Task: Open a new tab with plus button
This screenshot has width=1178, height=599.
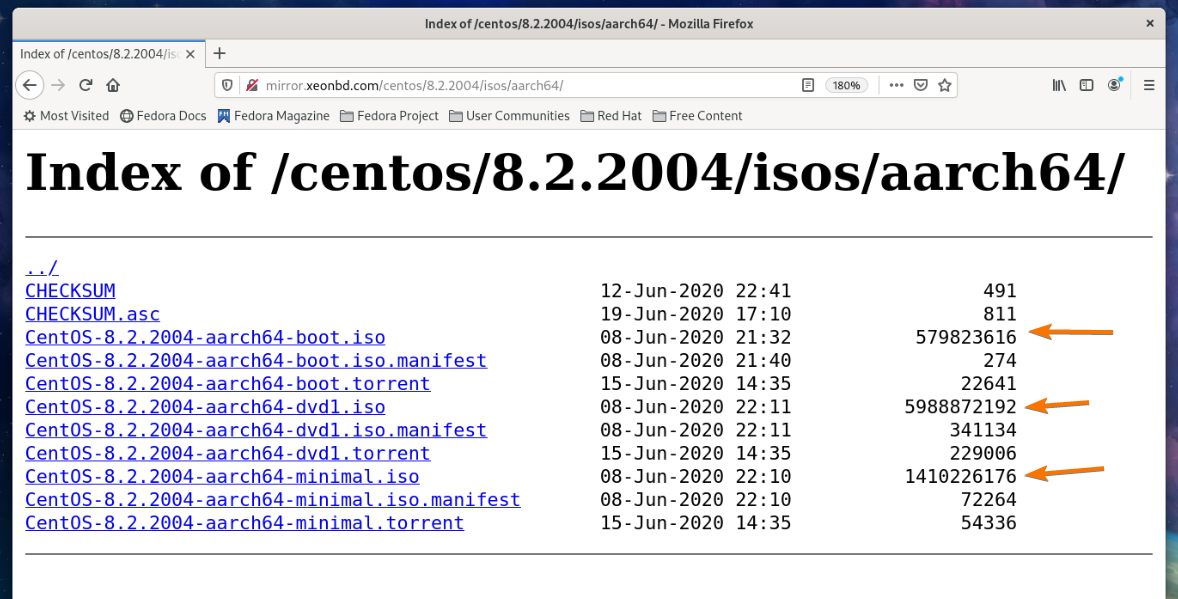Action: [219, 53]
